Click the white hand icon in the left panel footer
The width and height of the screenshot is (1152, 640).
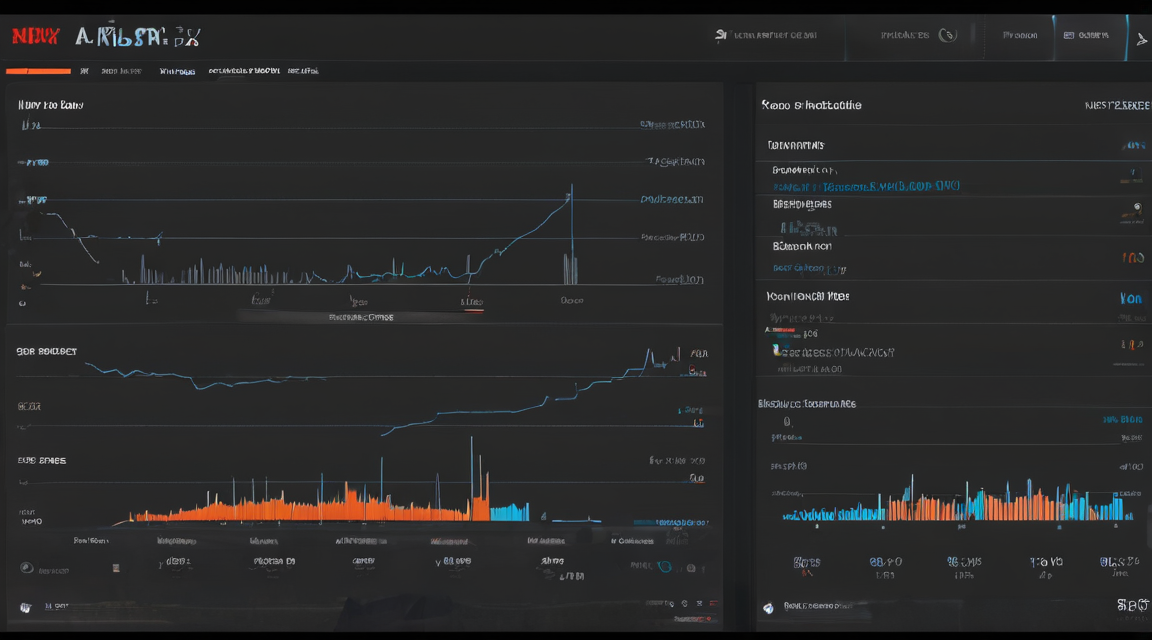[x=26, y=608]
